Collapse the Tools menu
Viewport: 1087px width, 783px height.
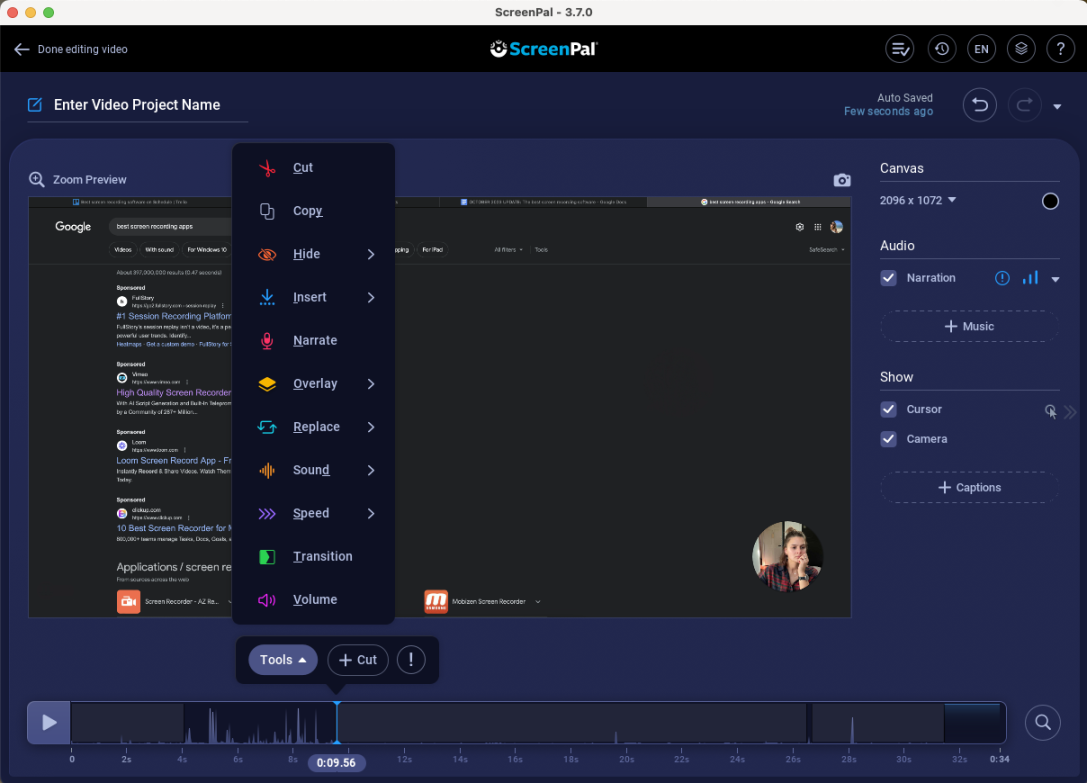(282, 660)
